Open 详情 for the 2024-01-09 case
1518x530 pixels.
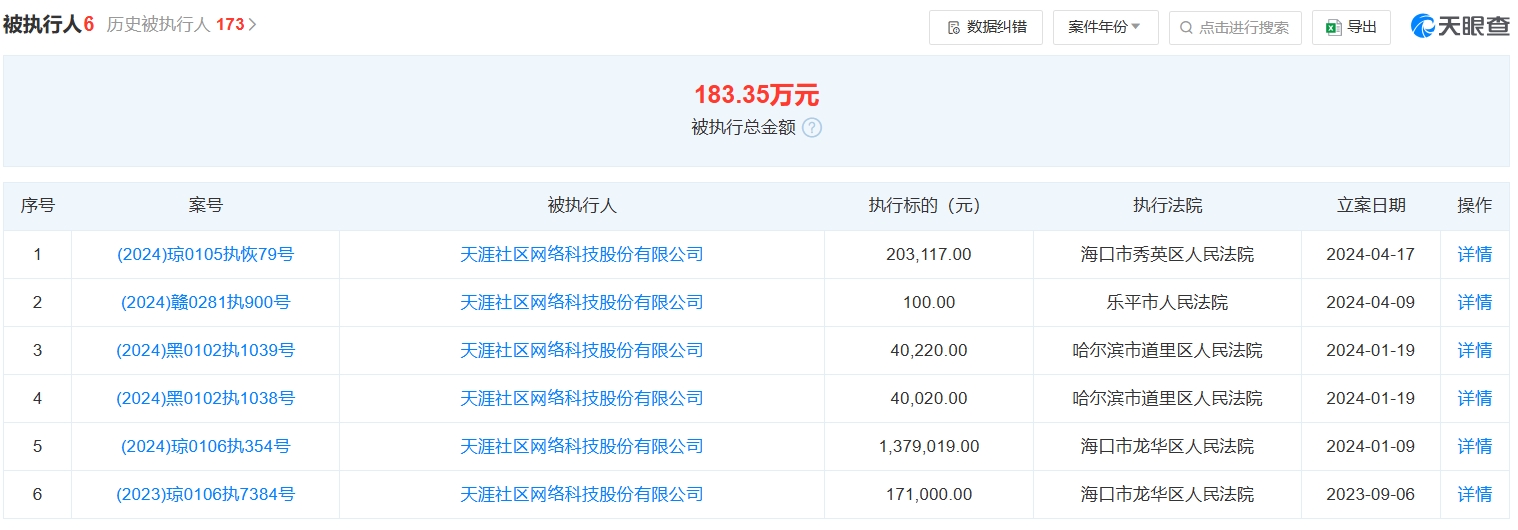coord(1474,447)
